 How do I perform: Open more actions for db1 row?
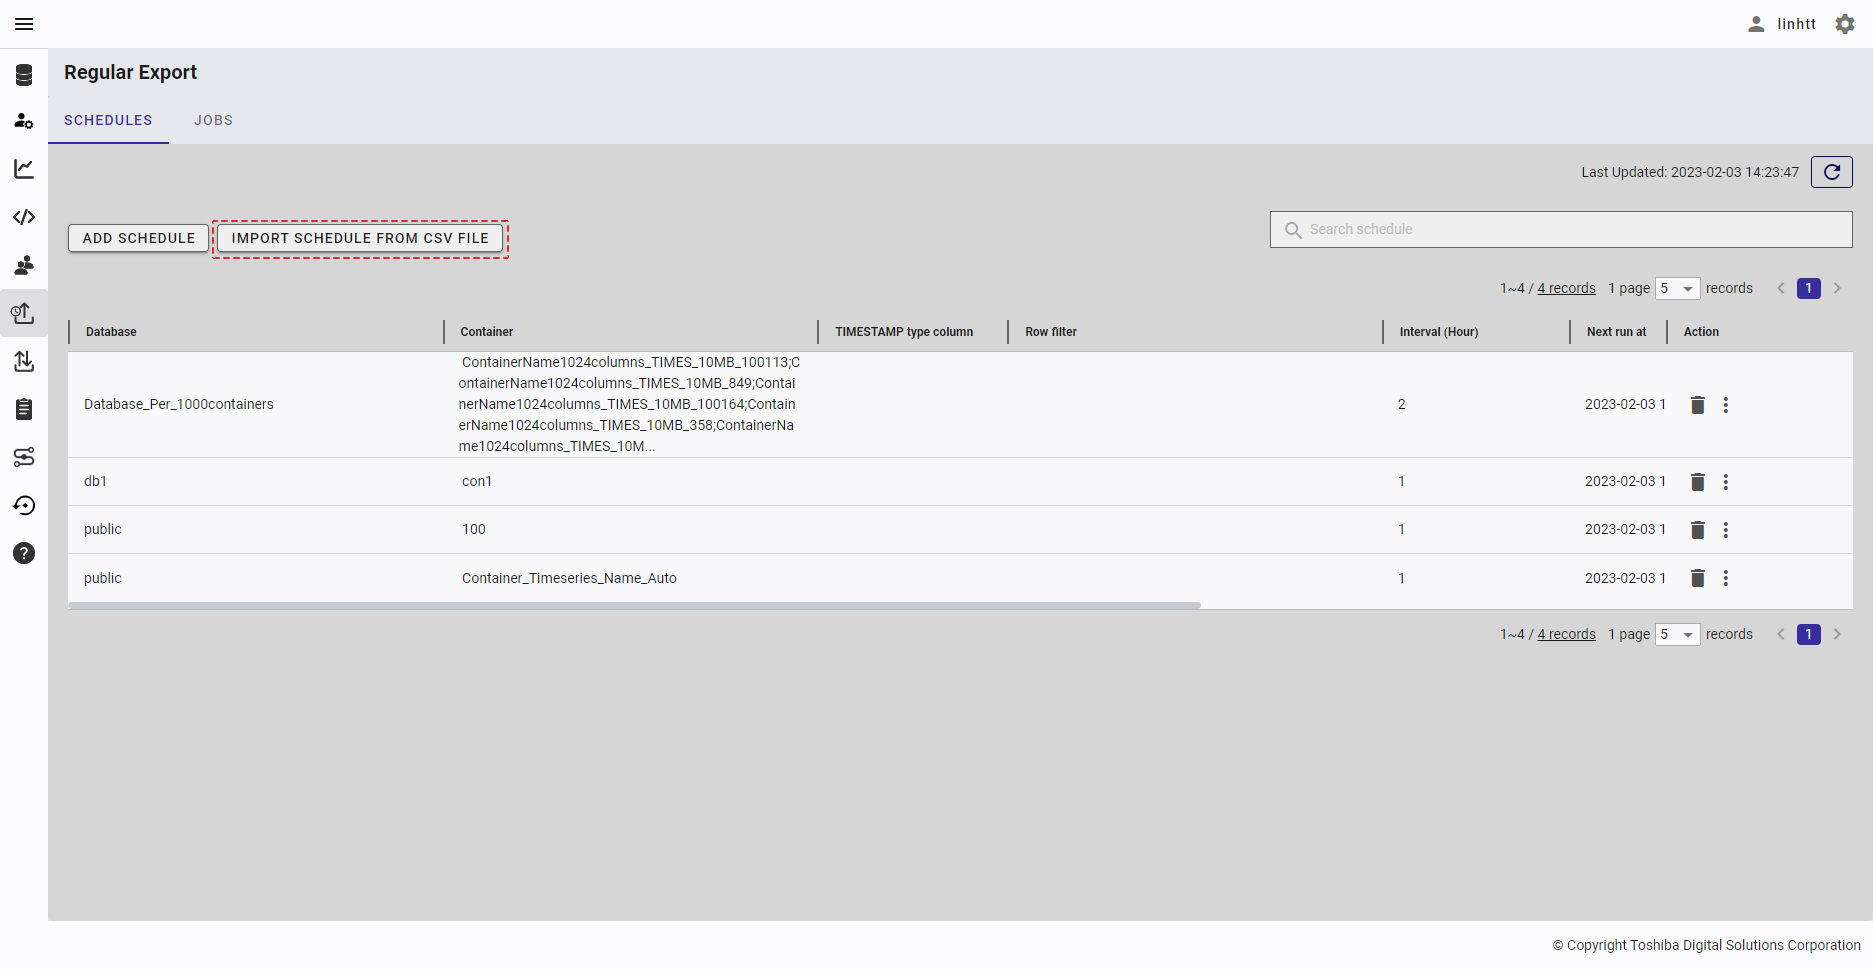pyautogui.click(x=1725, y=482)
